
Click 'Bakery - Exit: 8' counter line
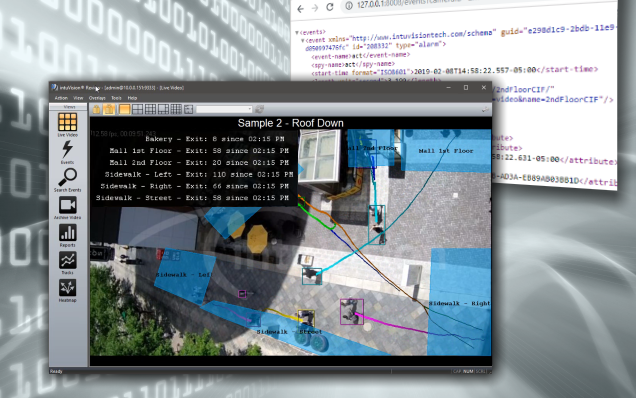click(215, 139)
